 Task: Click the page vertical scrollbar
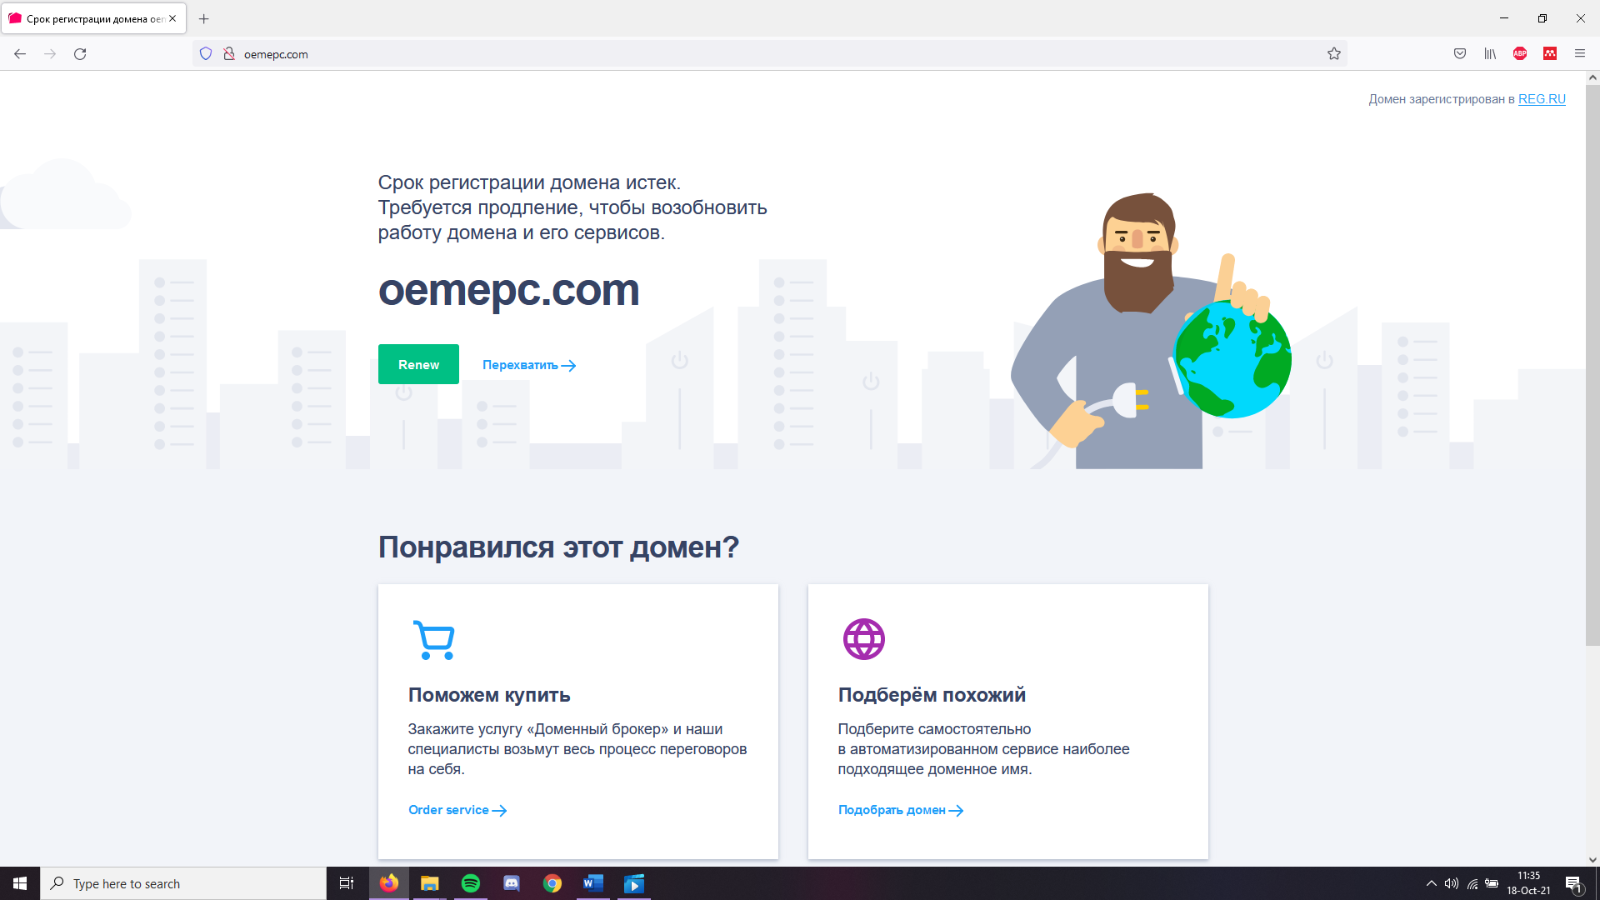1592,365
